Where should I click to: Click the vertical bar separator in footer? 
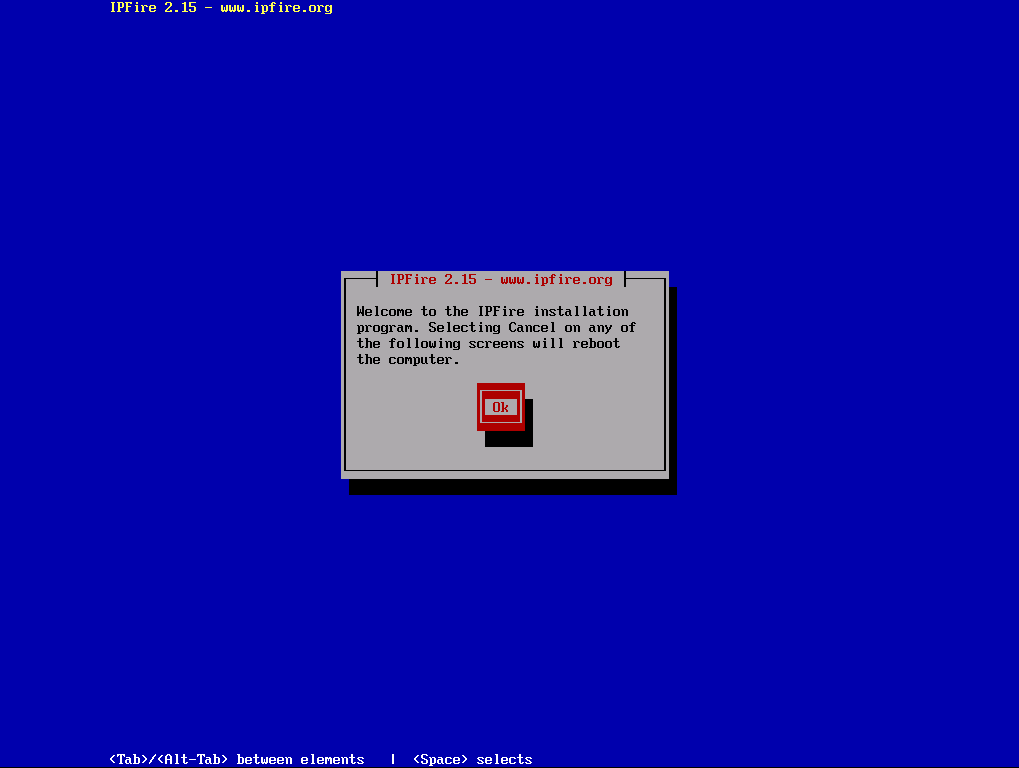tap(393, 760)
